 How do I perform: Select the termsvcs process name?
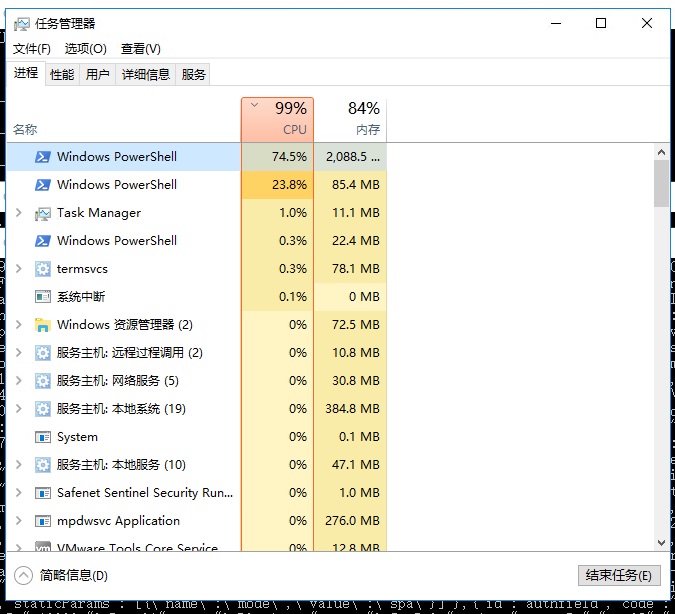pyautogui.click(x=82, y=269)
